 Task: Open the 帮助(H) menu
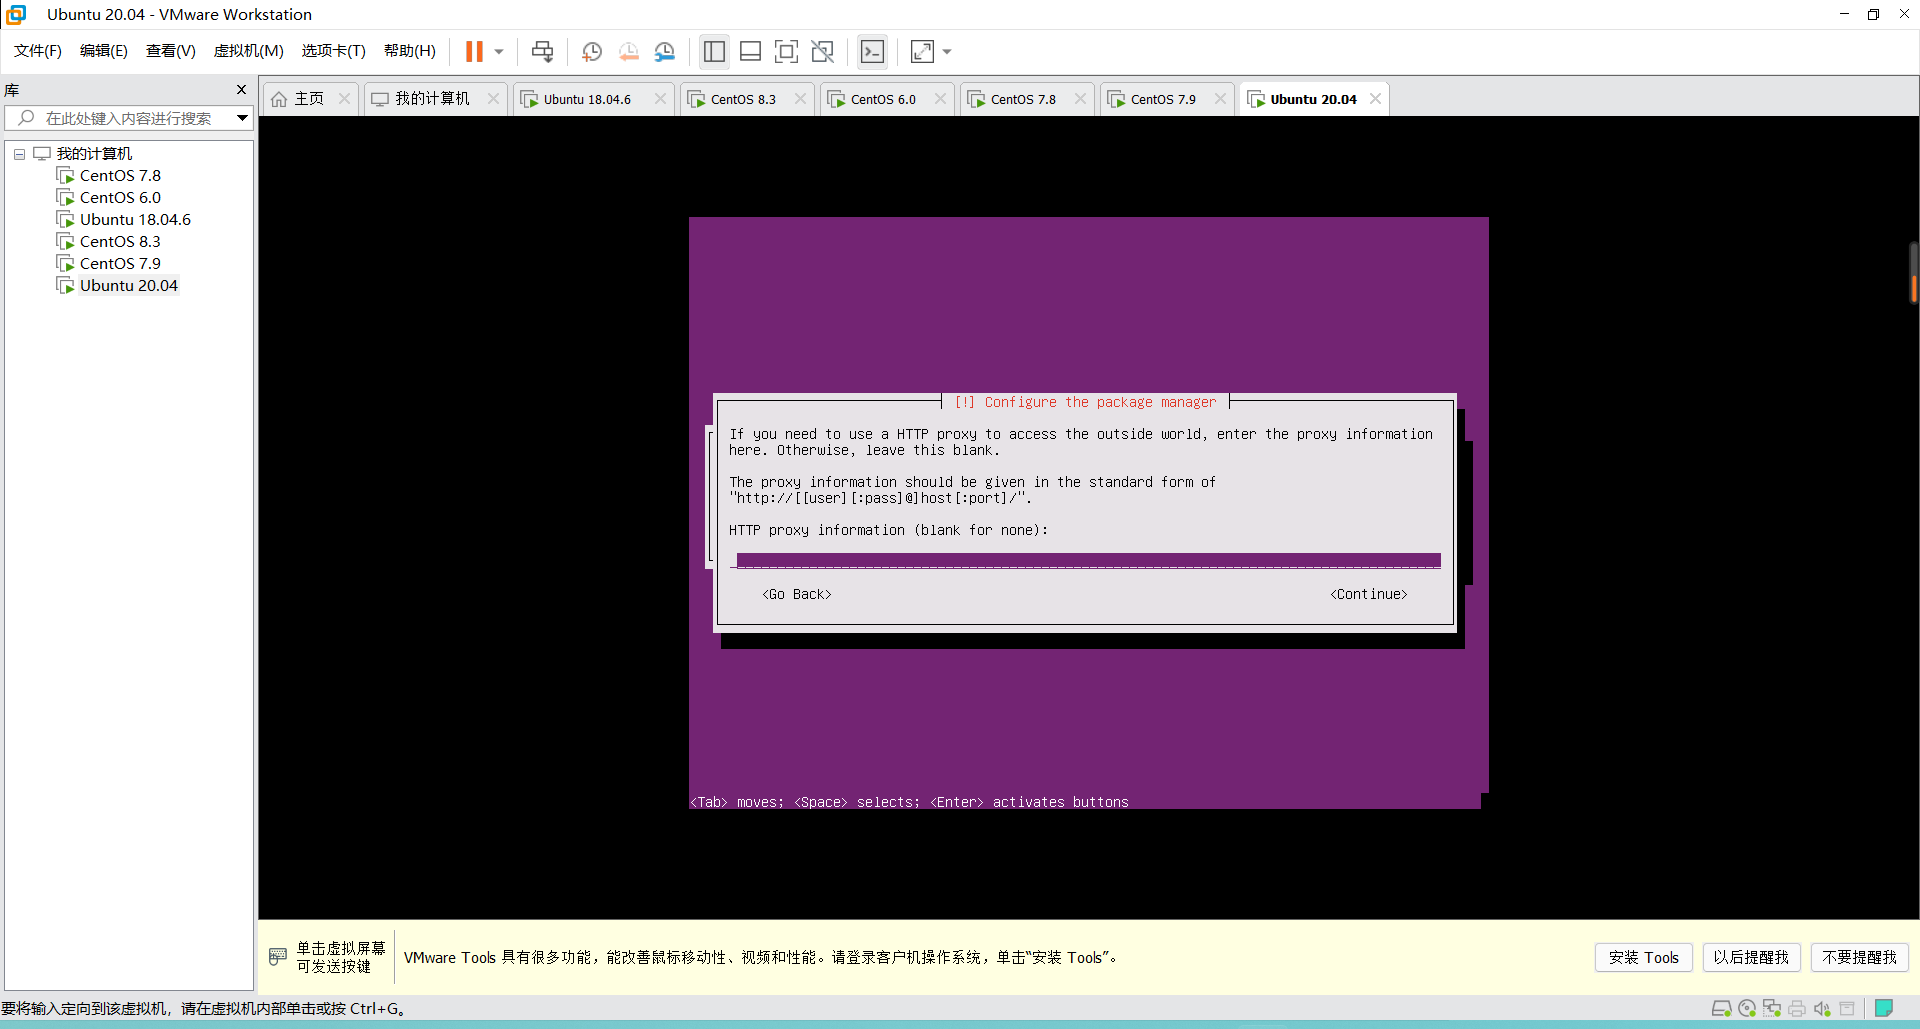410,51
